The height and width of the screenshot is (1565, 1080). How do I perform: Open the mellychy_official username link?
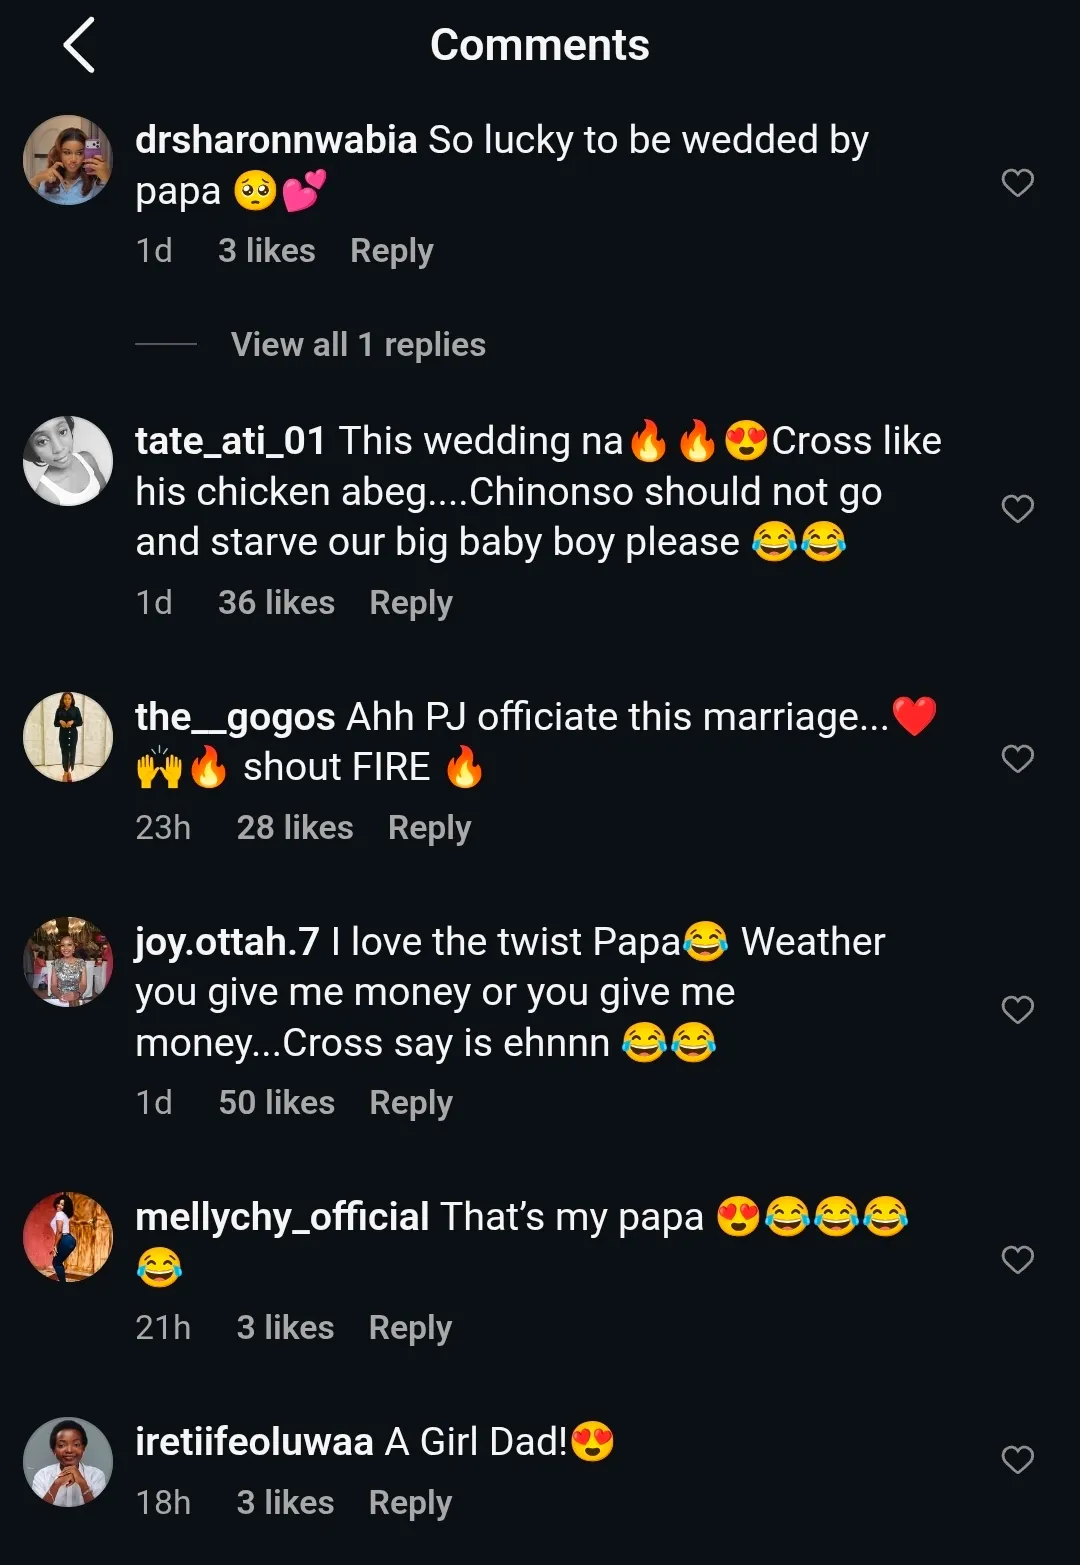(282, 1217)
